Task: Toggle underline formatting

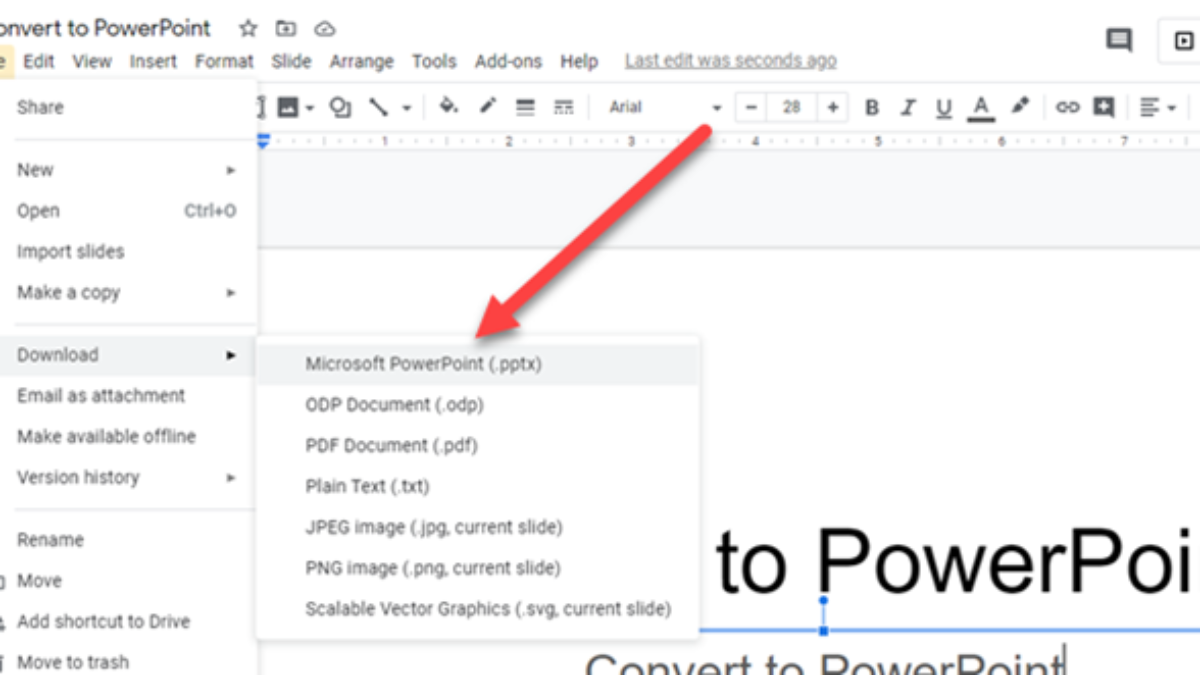Action: [x=944, y=107]
